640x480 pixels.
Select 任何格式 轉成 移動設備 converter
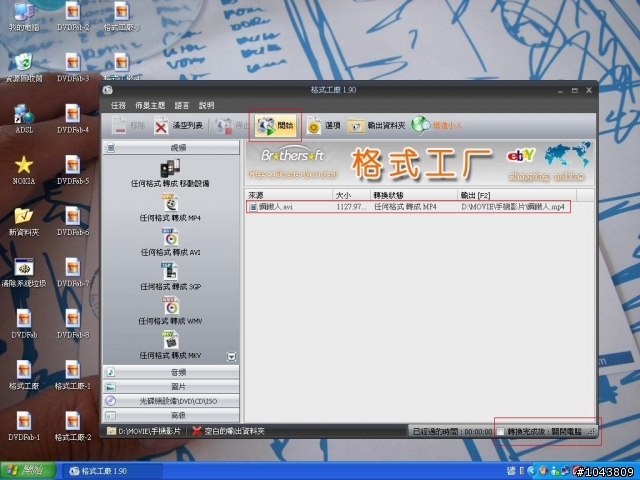pyautogui.click(x=170, y=175)
